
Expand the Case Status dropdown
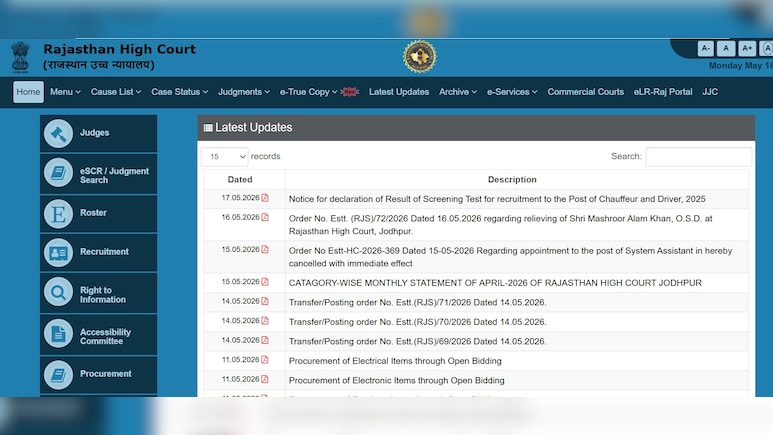(179, 92)
